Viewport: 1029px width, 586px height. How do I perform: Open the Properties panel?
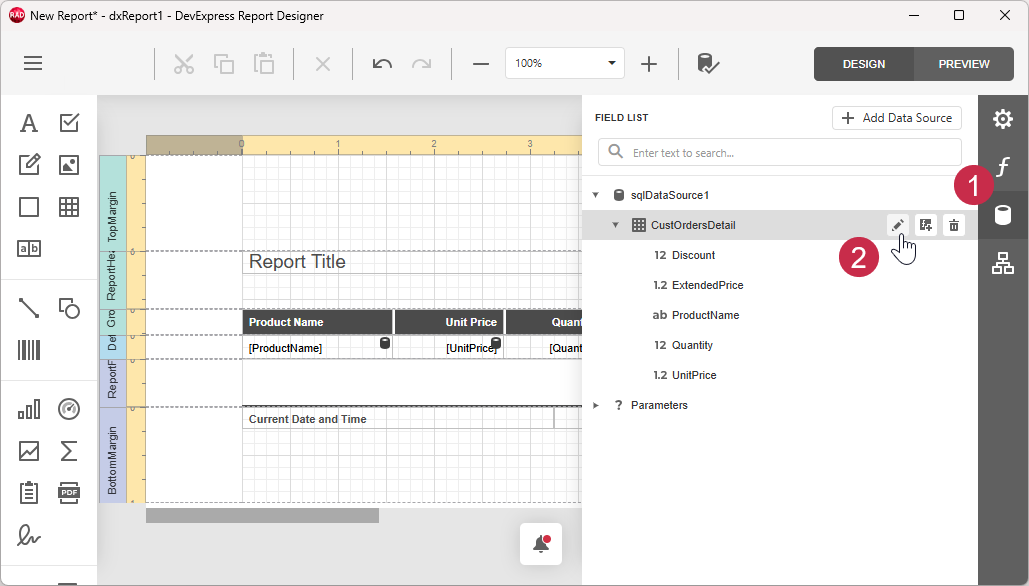coord(1003,118)
